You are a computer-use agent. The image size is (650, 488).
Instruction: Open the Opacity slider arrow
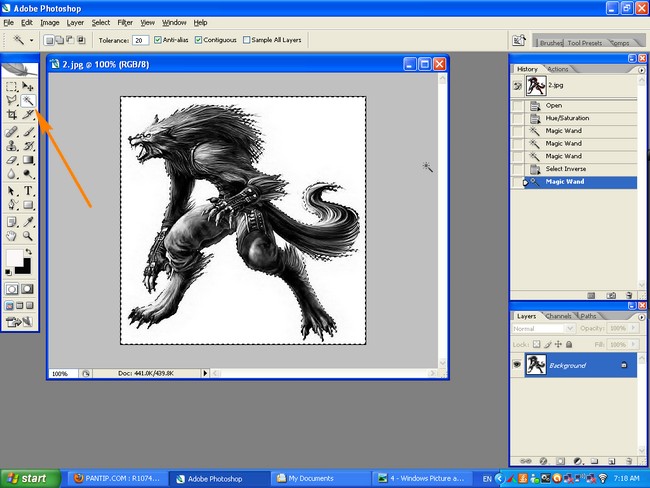point(633,328)
